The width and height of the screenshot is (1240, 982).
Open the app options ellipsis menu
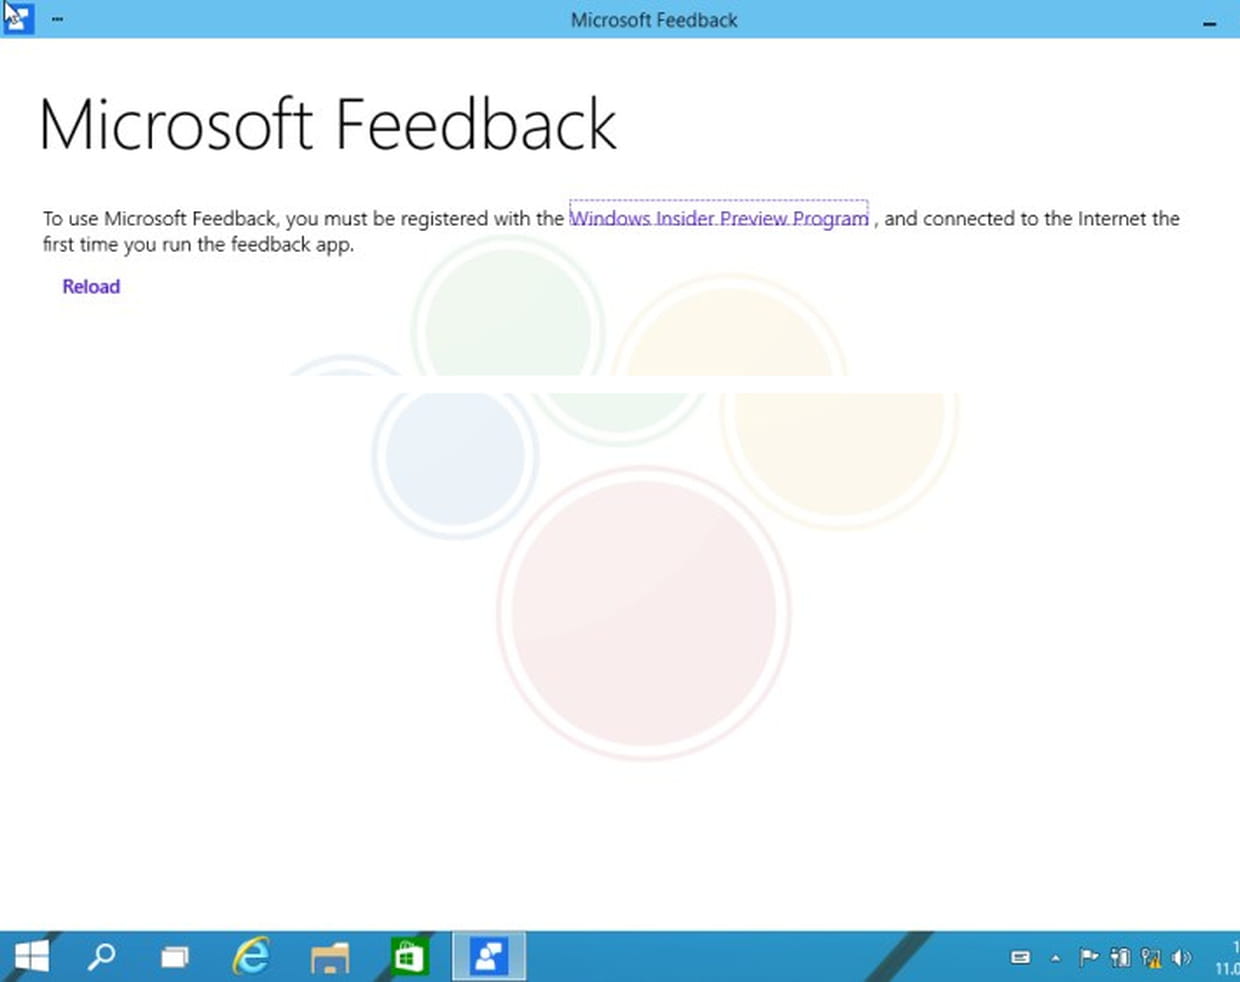click(x=57, y=19)
